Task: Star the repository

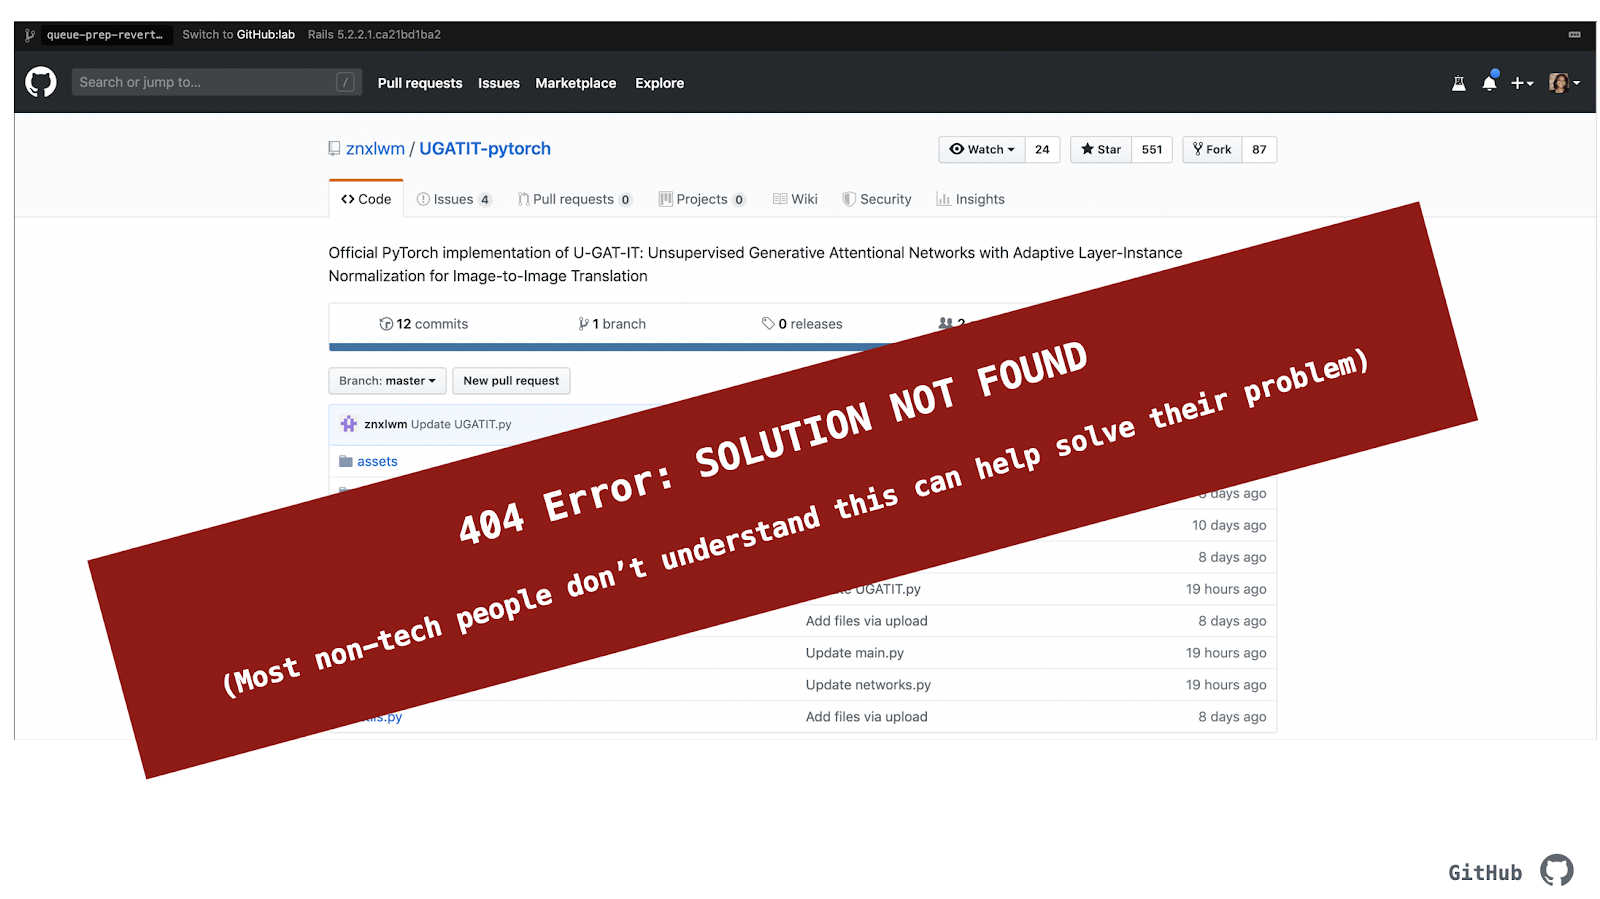Action: 1101,149
